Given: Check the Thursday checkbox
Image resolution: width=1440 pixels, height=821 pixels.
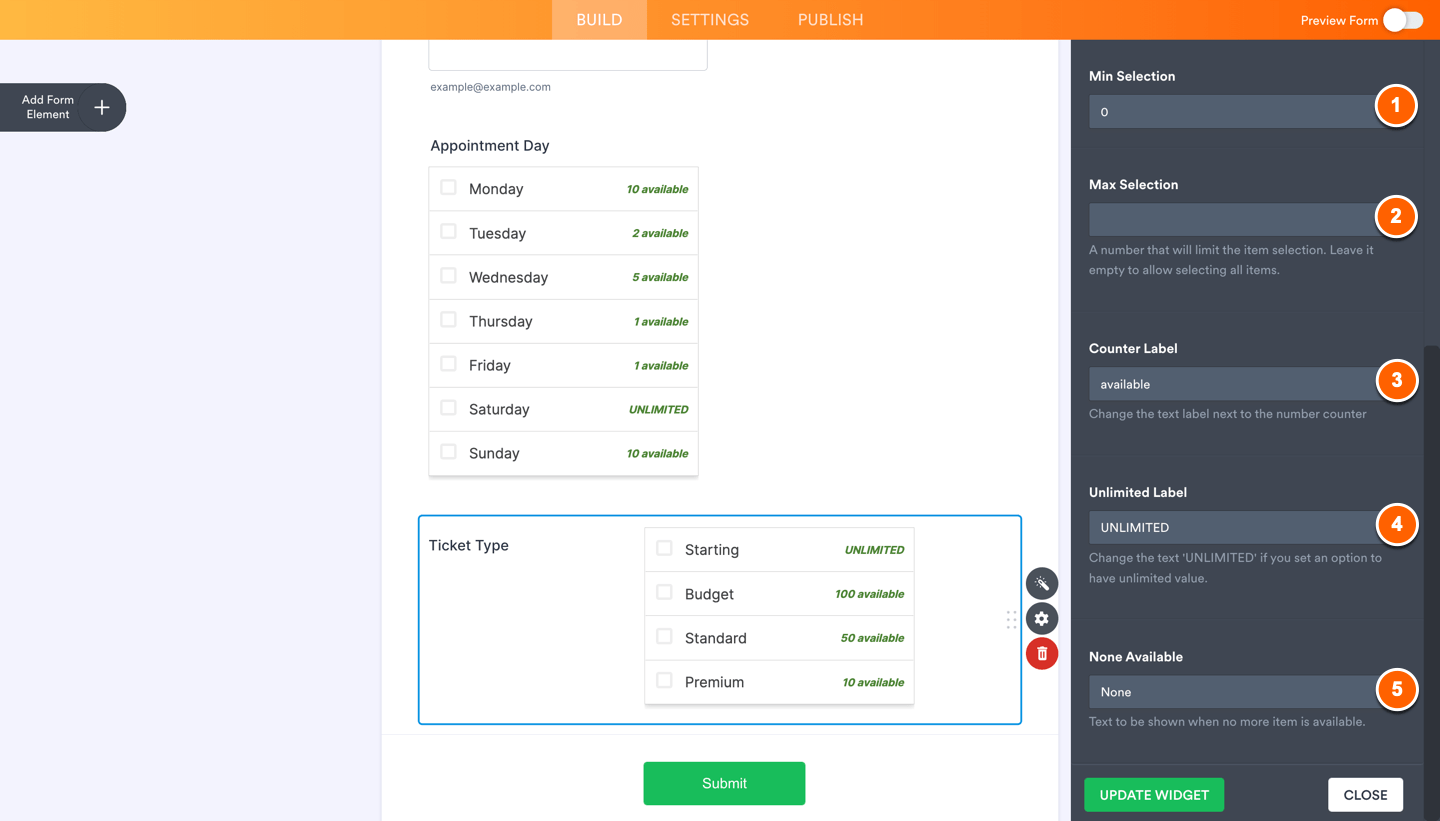Looking at the screenshot, I should point(448,320).
